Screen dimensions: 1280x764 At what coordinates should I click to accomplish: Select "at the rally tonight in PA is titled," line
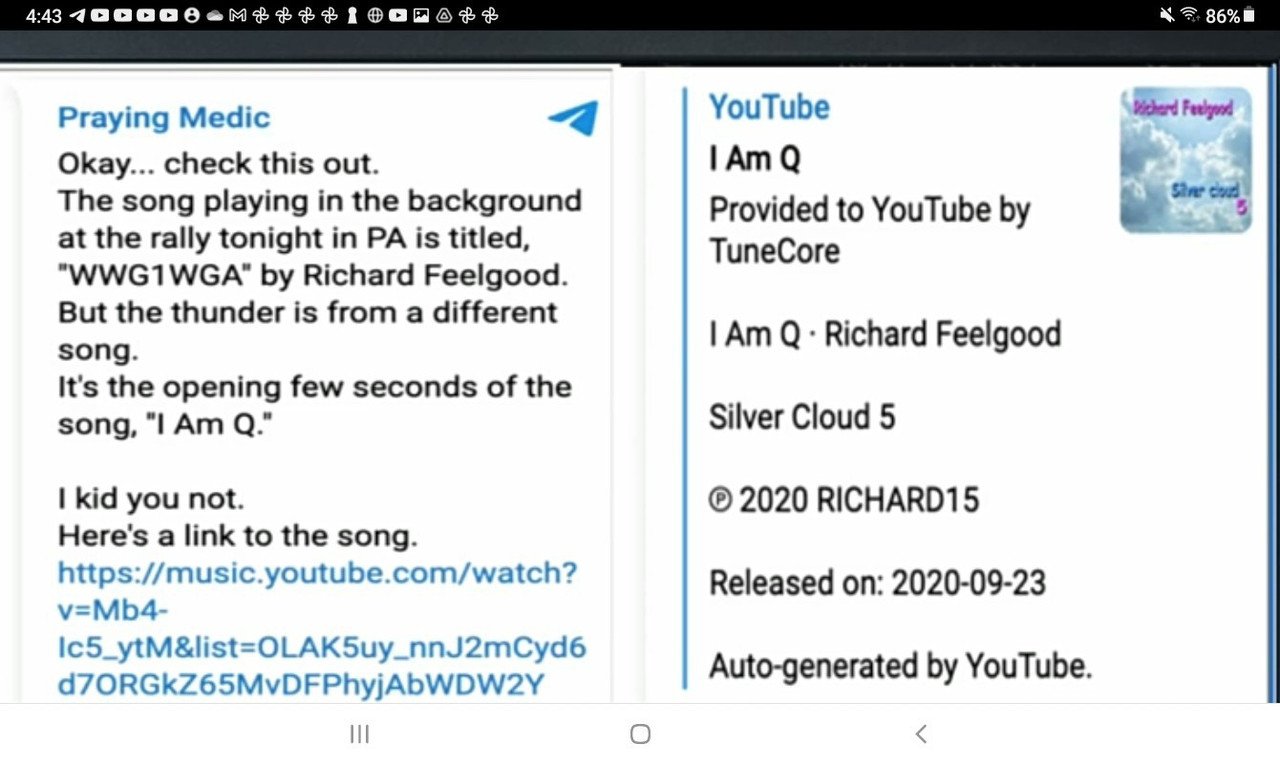(x=291, y=238)
